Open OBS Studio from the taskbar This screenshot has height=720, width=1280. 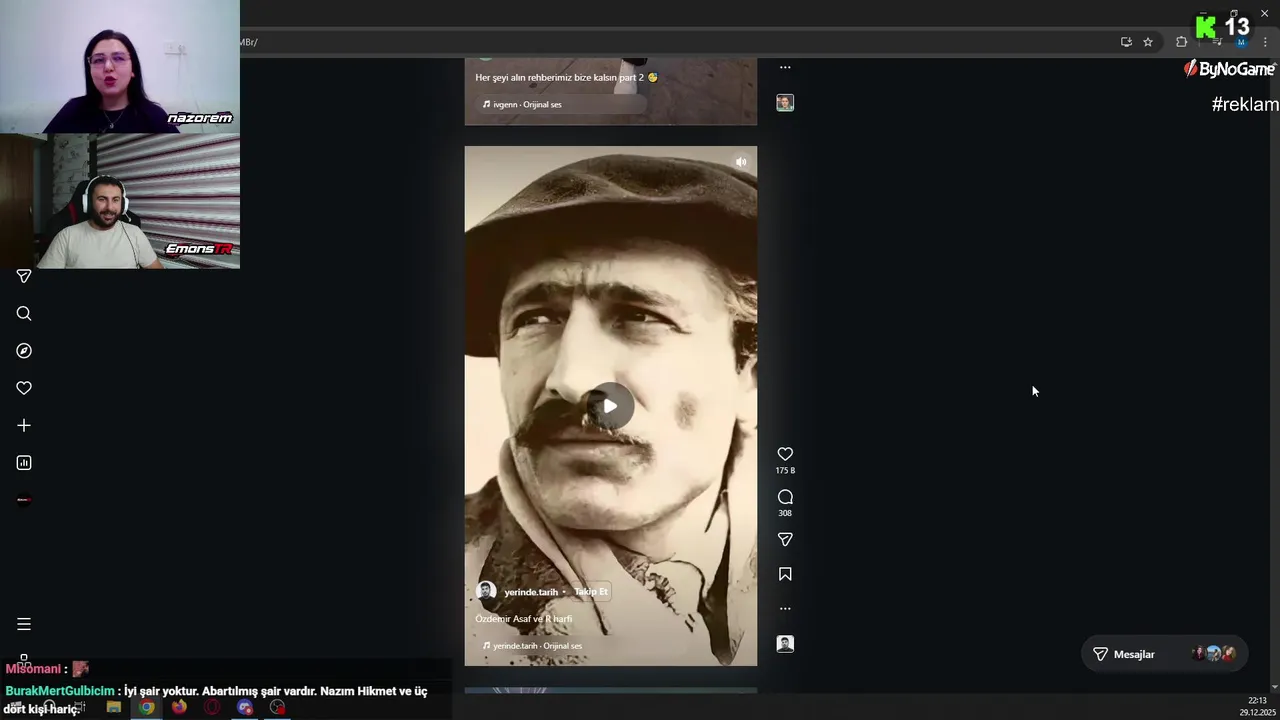[278, 707]
